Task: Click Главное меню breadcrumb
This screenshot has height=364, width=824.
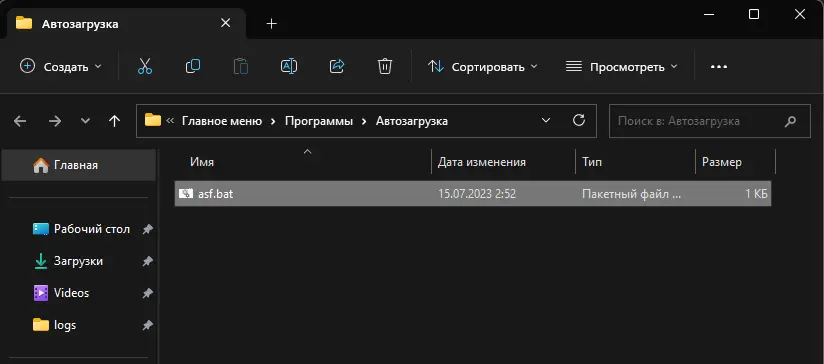Action: (222, 121)
